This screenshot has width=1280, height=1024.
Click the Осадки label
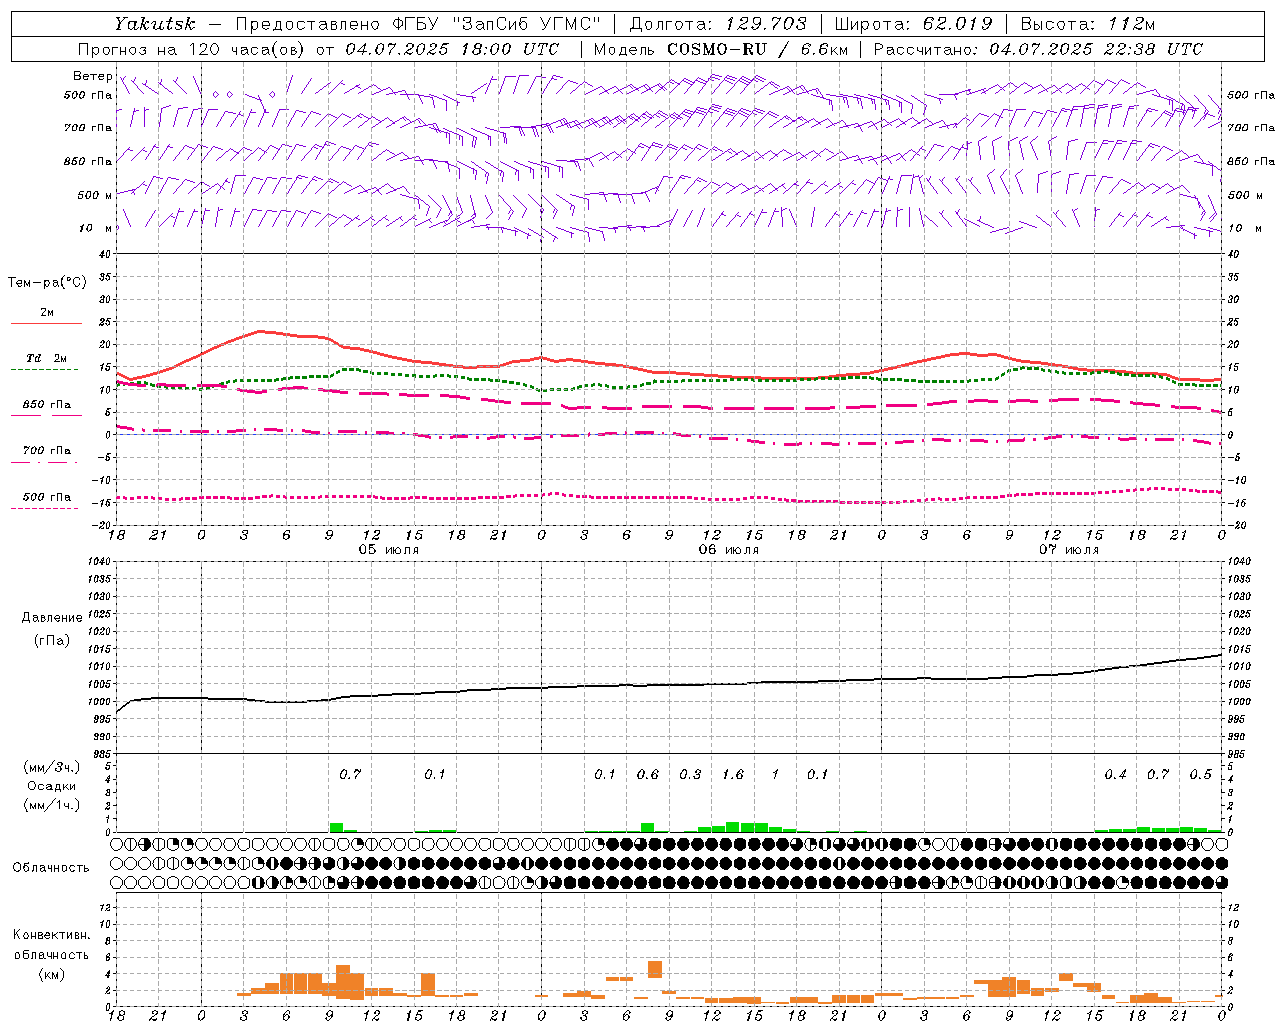pyautogui.click(x=52, y=786)
